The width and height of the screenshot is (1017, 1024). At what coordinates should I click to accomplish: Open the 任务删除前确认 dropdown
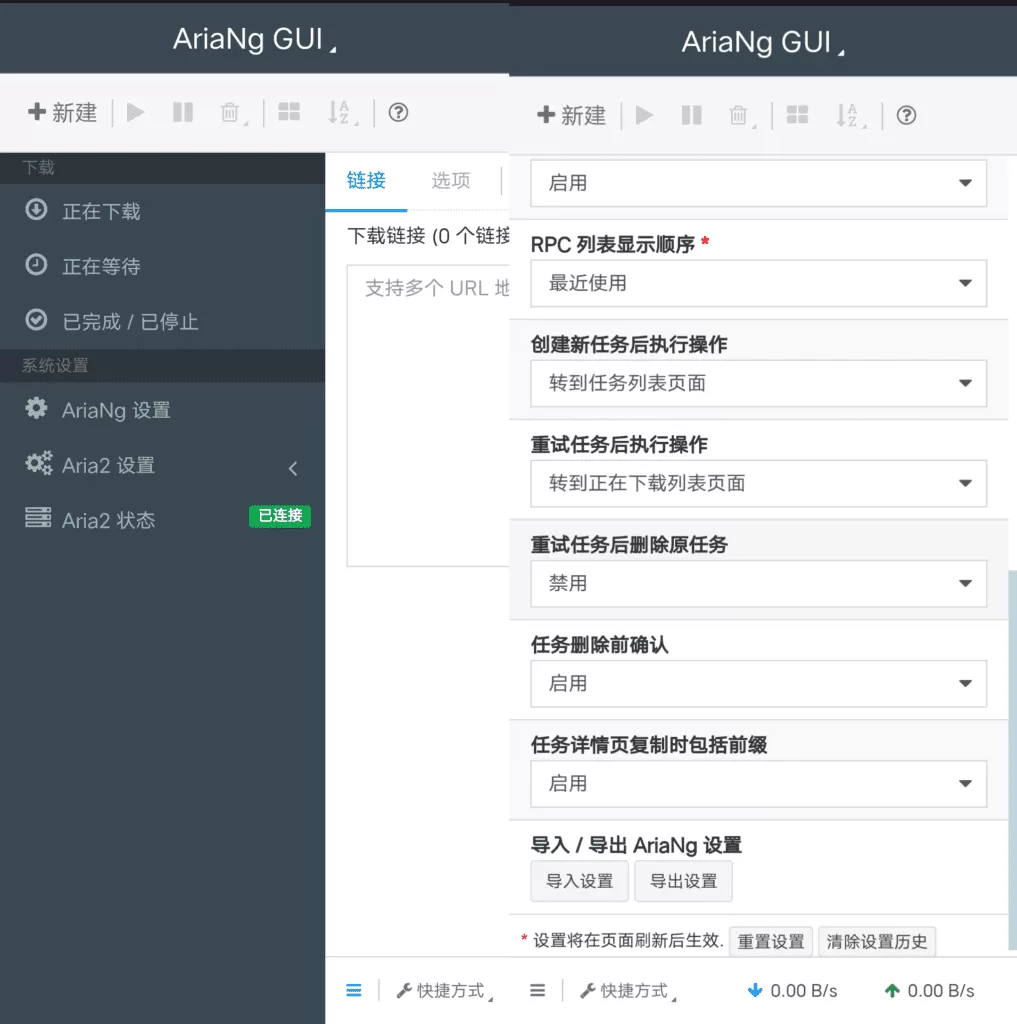point(758,684)
